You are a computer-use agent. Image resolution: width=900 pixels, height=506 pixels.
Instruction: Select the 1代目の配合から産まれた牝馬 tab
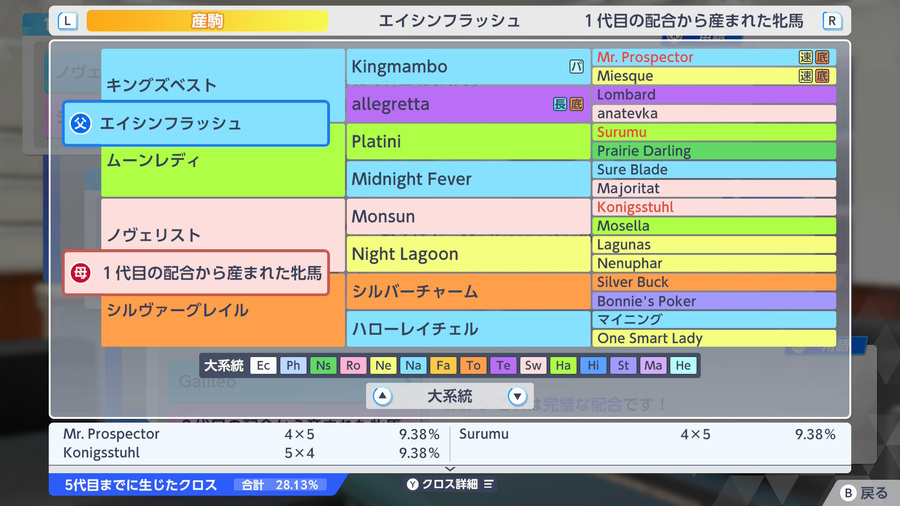[x=693, y=21]
